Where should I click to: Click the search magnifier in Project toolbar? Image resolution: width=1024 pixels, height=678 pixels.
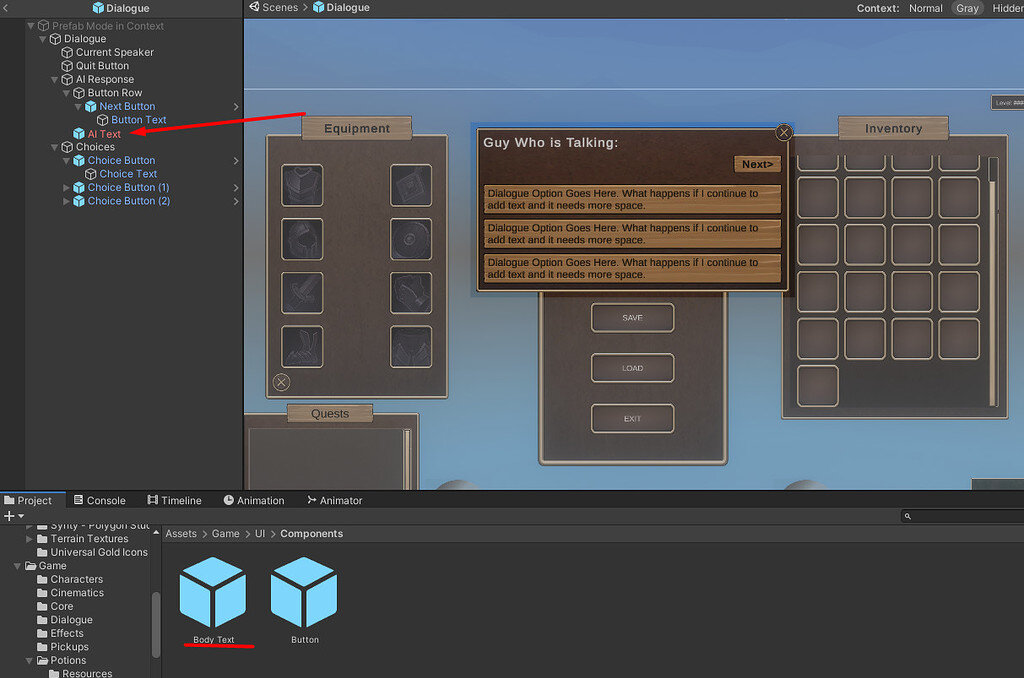click(907, 516)
